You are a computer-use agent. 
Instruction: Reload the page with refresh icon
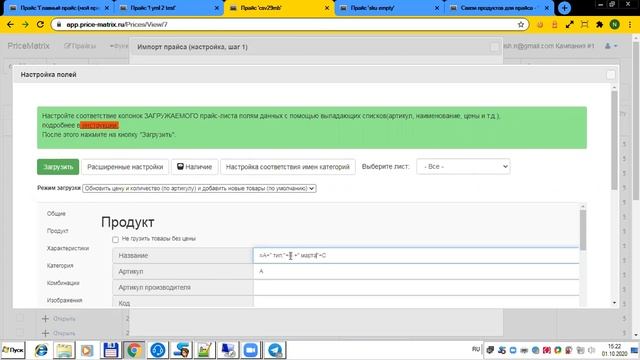[x=40, y=24]
